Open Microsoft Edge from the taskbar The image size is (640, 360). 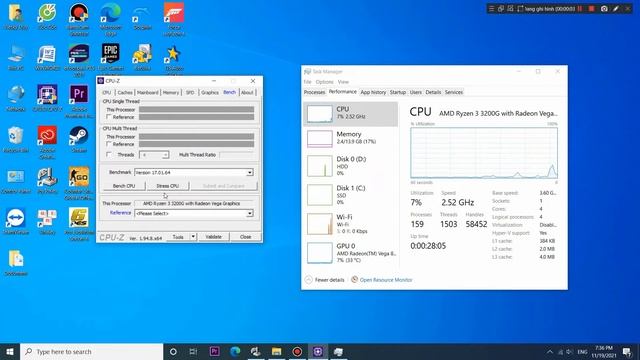coord(235,351)
